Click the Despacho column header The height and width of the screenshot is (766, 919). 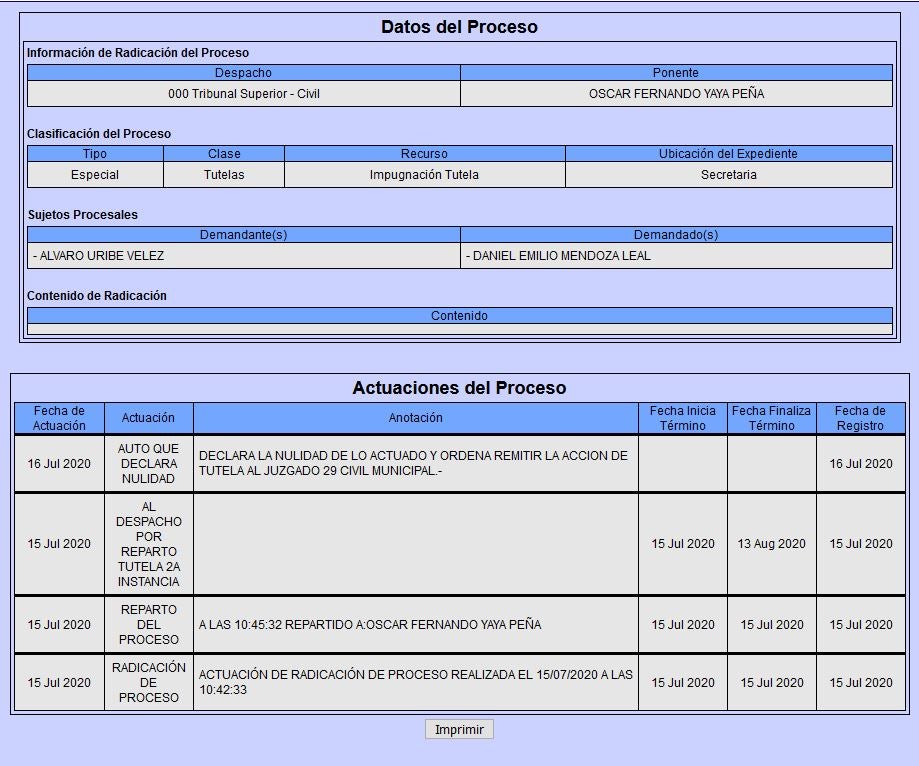pyautogui.click(x=243, y=73)
